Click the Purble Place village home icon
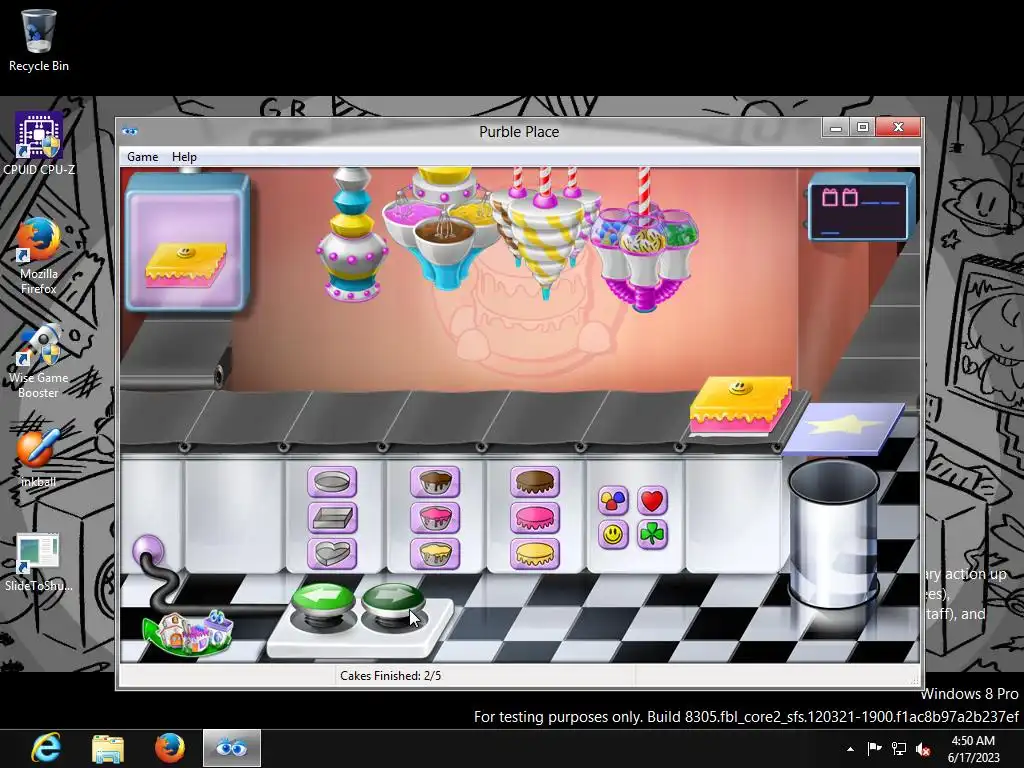1024x768 pixels. click(x=189, y=632)
